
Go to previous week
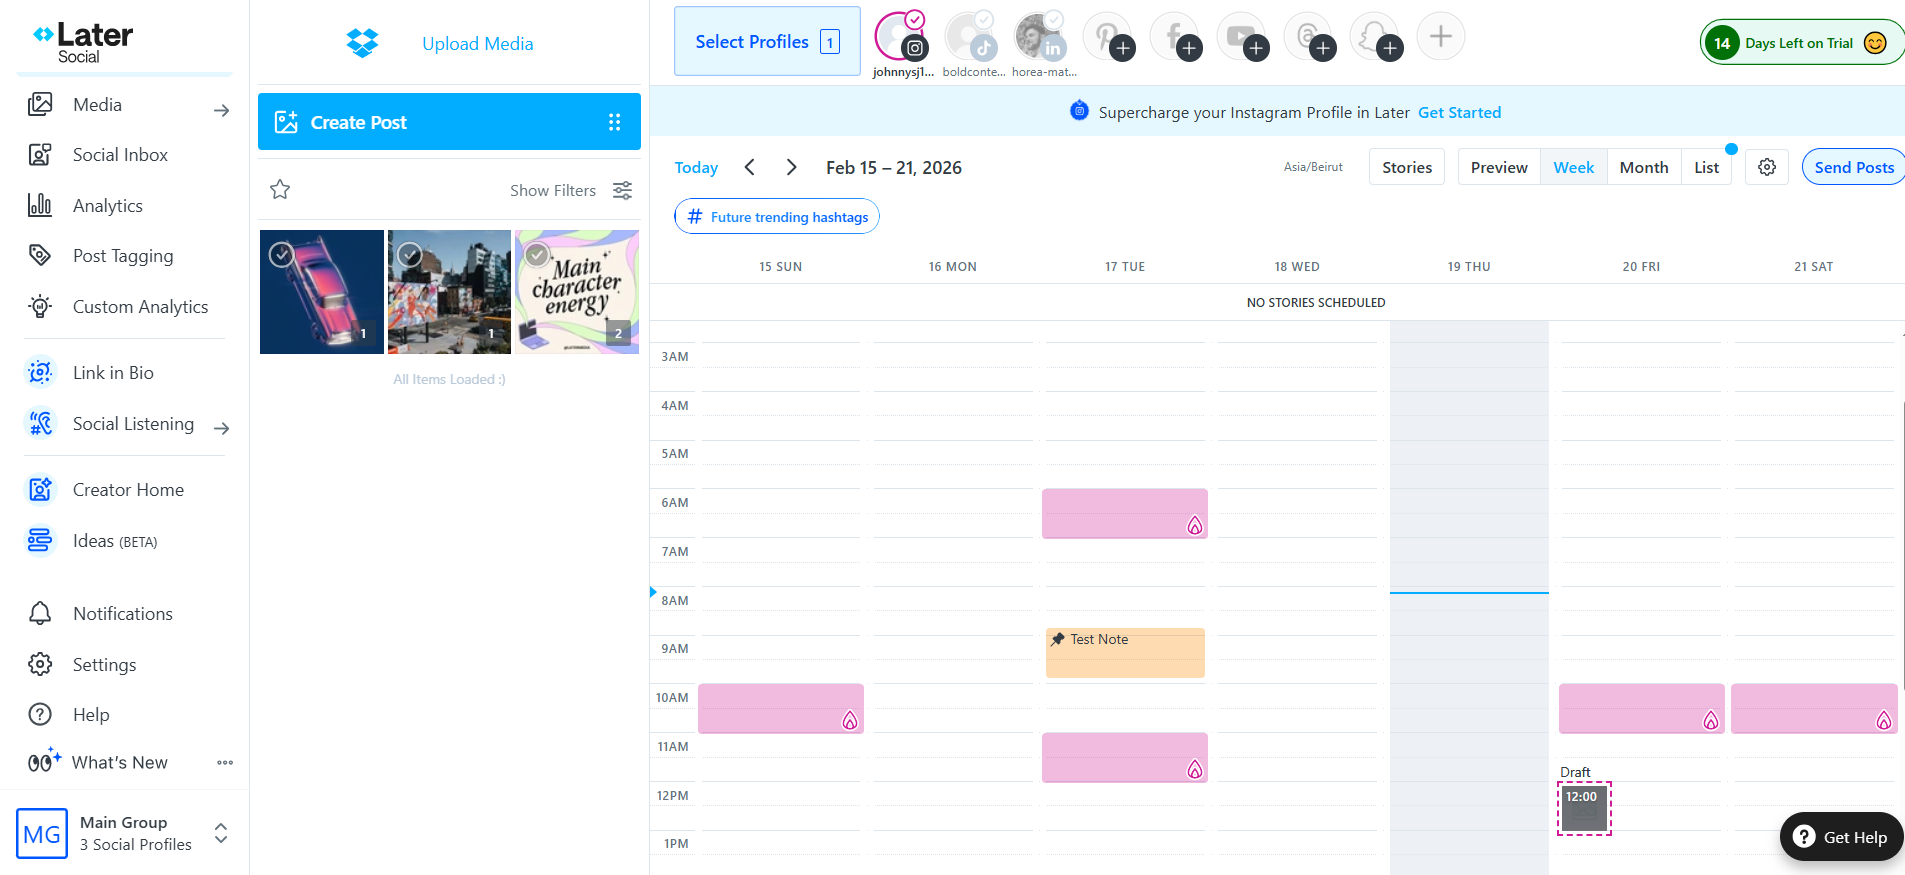[x=750, y=167]
